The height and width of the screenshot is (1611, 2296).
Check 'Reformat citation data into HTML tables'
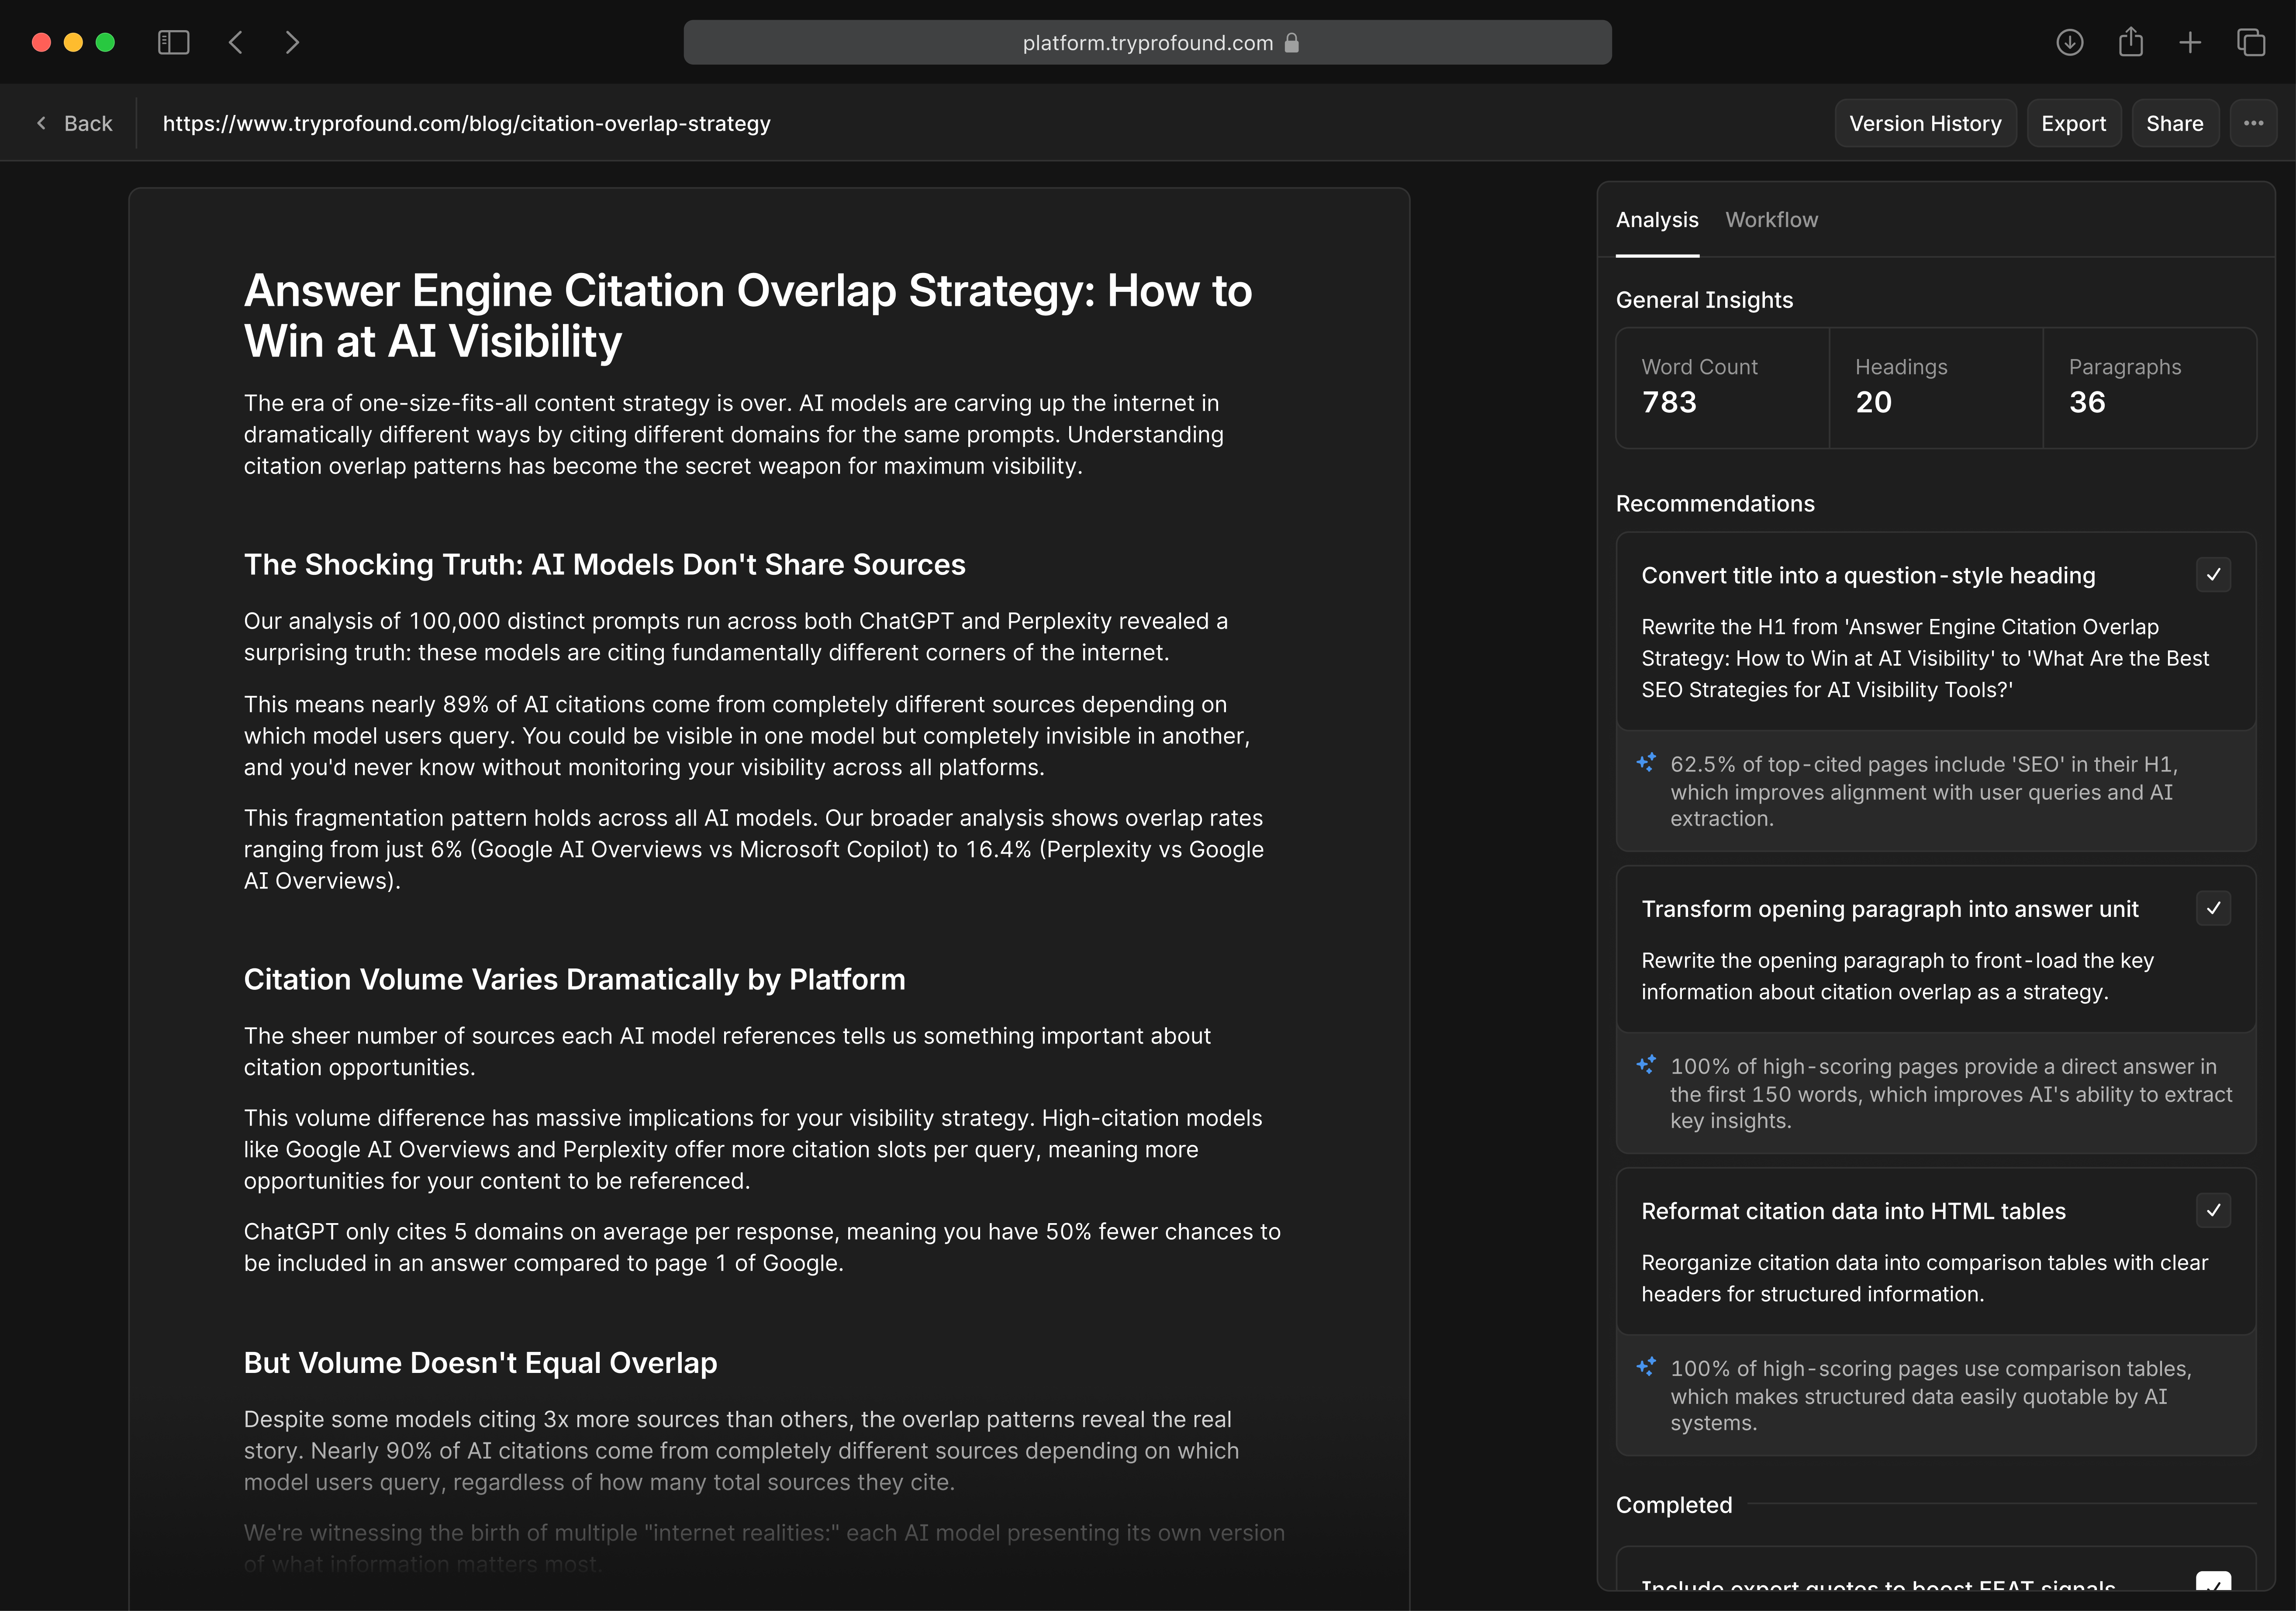tap(2213, 1210)
